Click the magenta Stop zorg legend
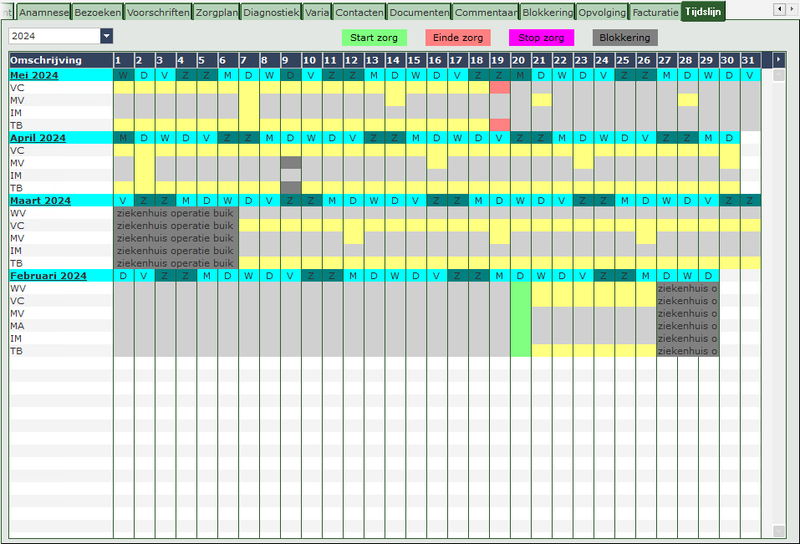Image resolution: width=800 pixels, height=544 pixels. 541,37
